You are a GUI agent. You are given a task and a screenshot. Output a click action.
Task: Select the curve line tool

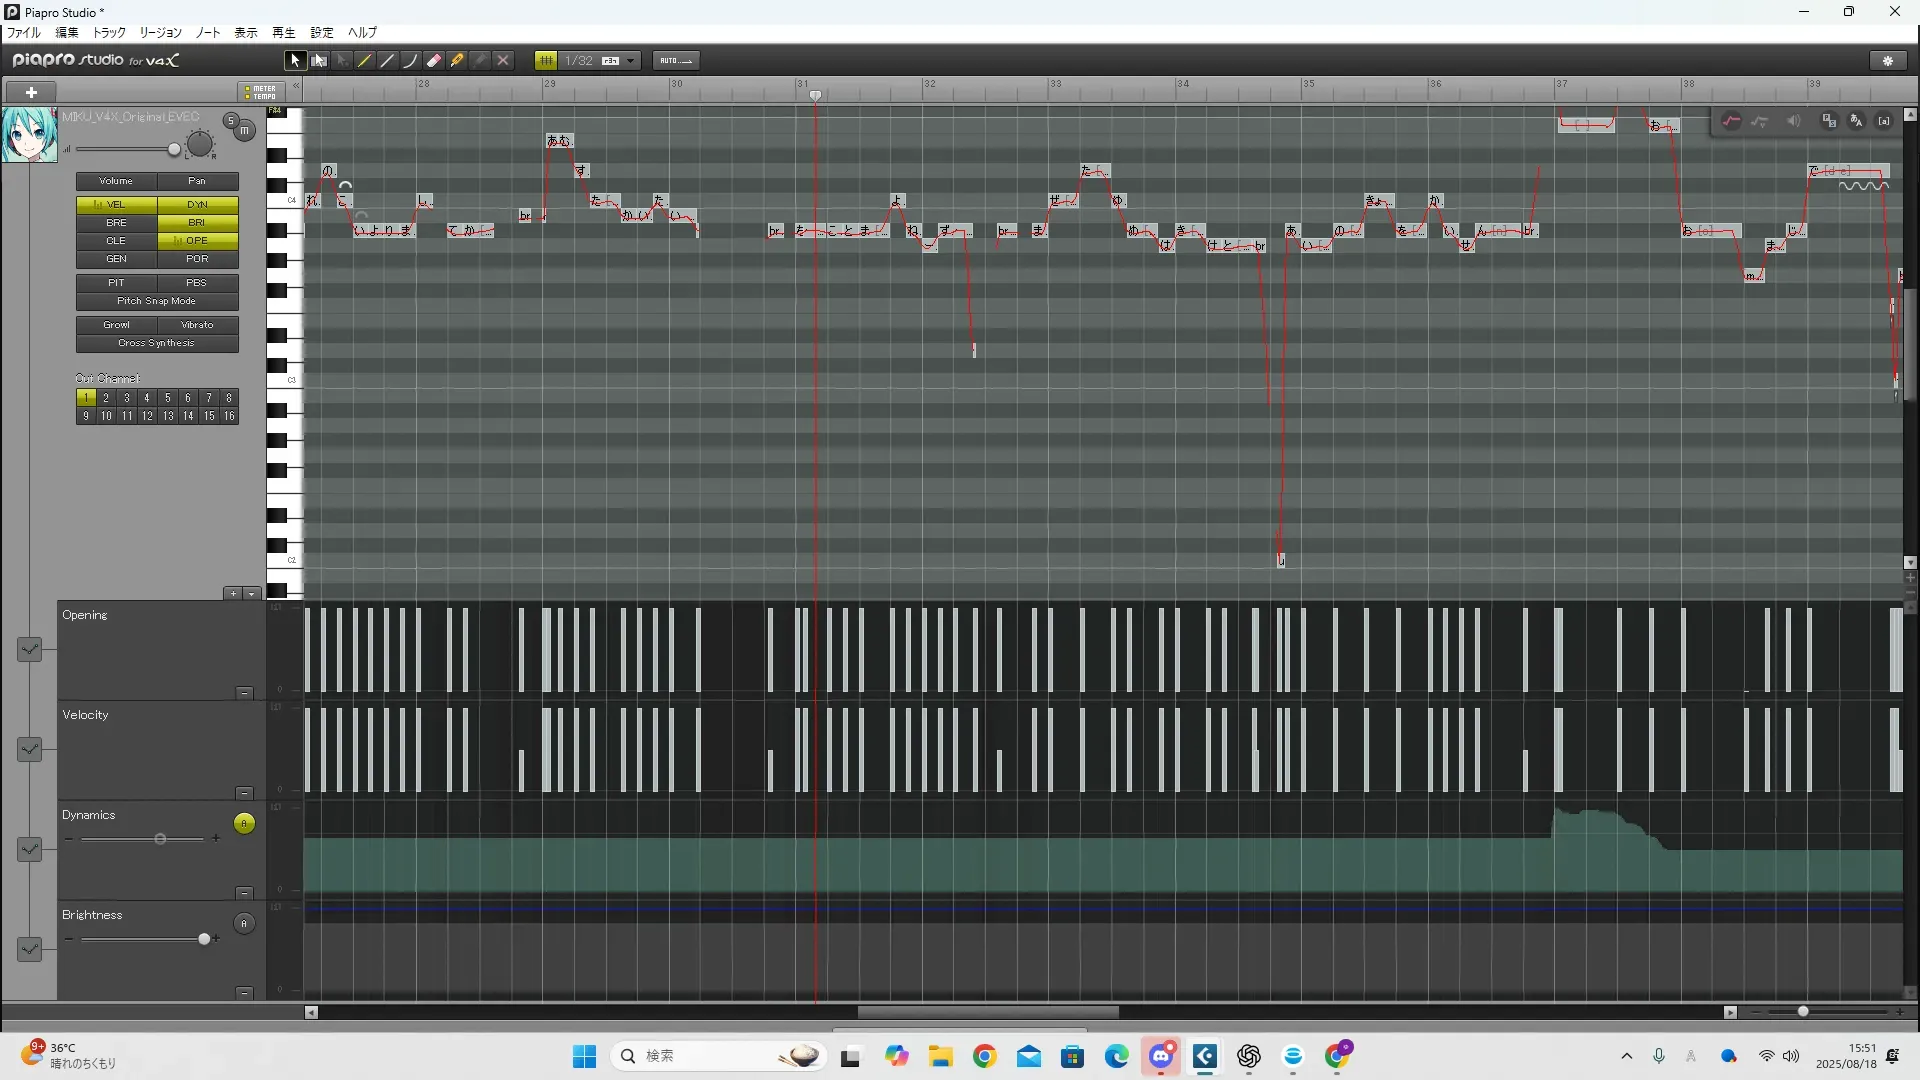pos(411,61)
